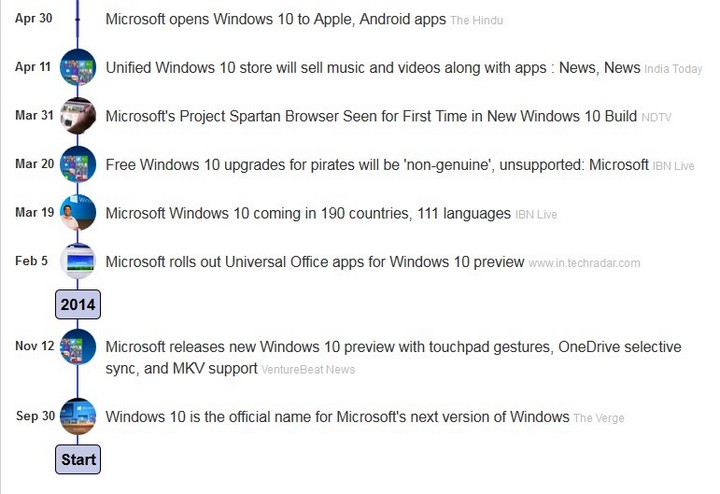Open the touchpad gestures preview headline

(x=393, y=347)
